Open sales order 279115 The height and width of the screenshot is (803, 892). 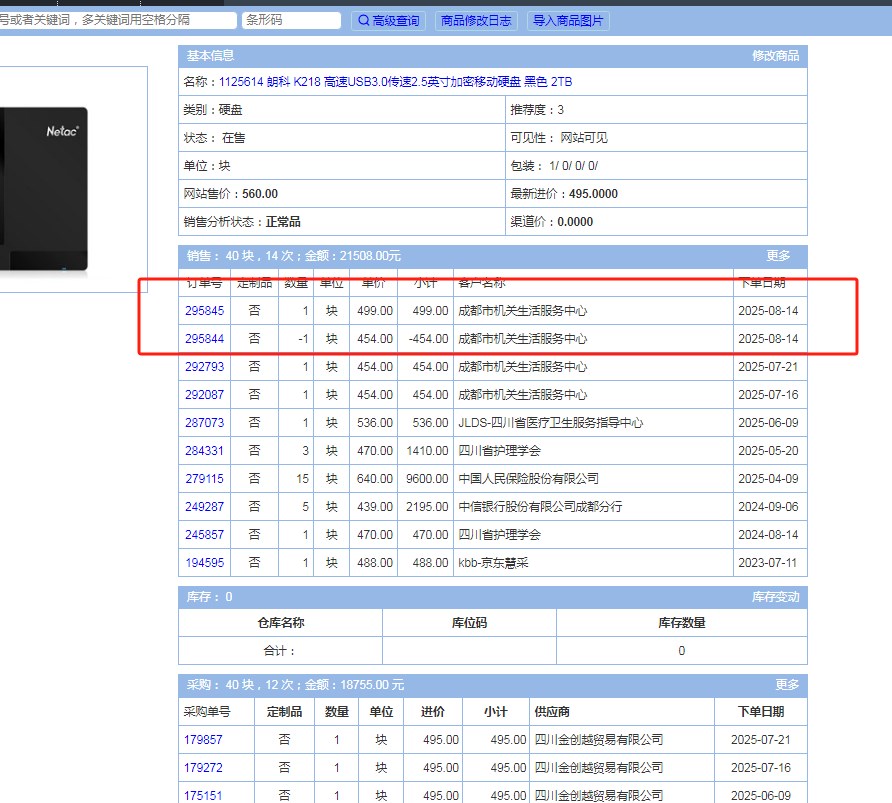click(x=204, y=479)
